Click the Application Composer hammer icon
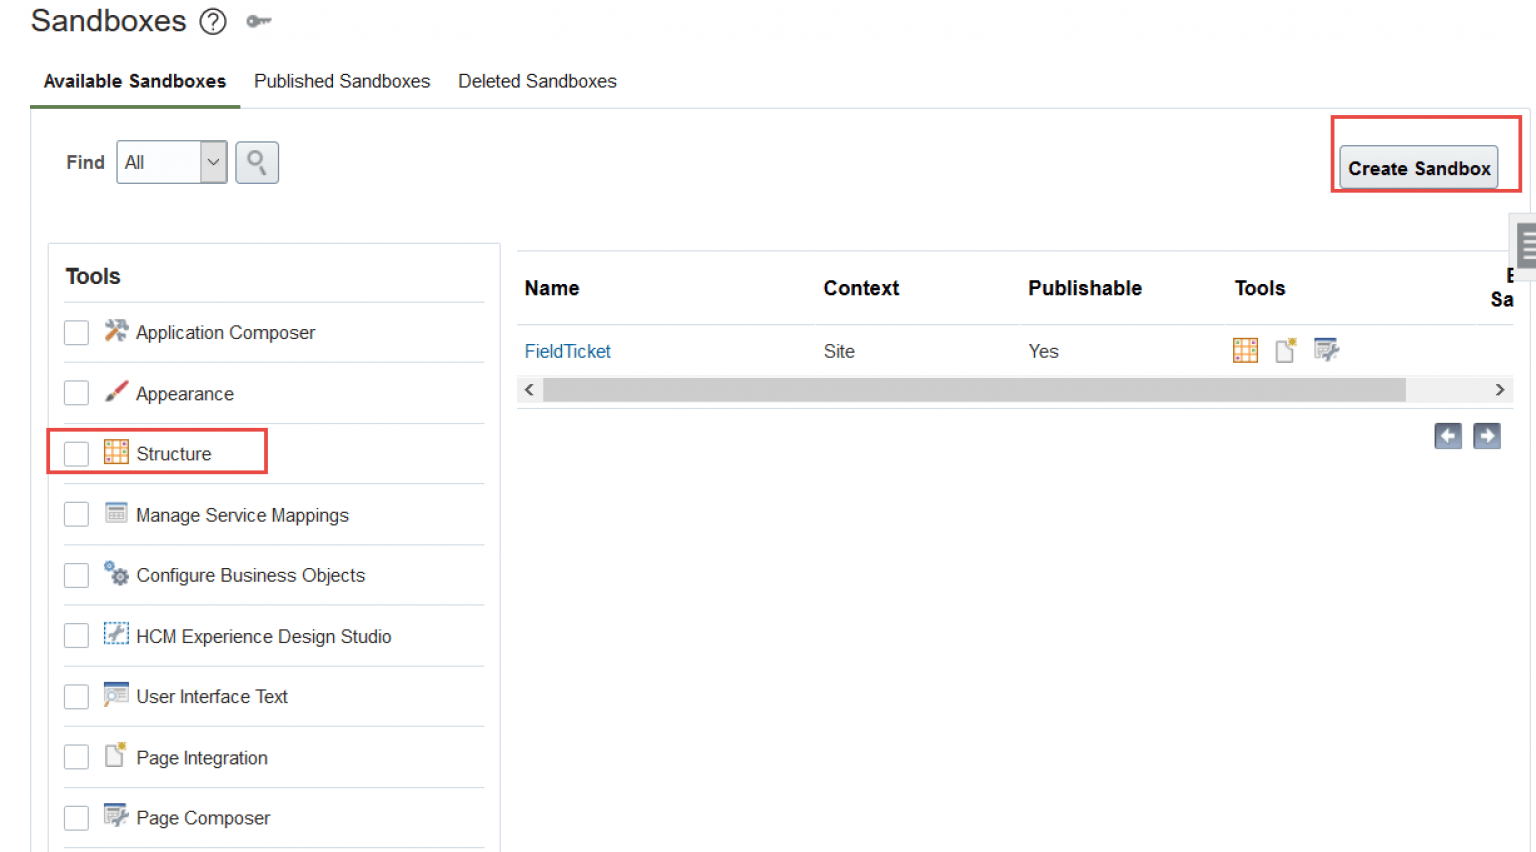 pos(116,330)
